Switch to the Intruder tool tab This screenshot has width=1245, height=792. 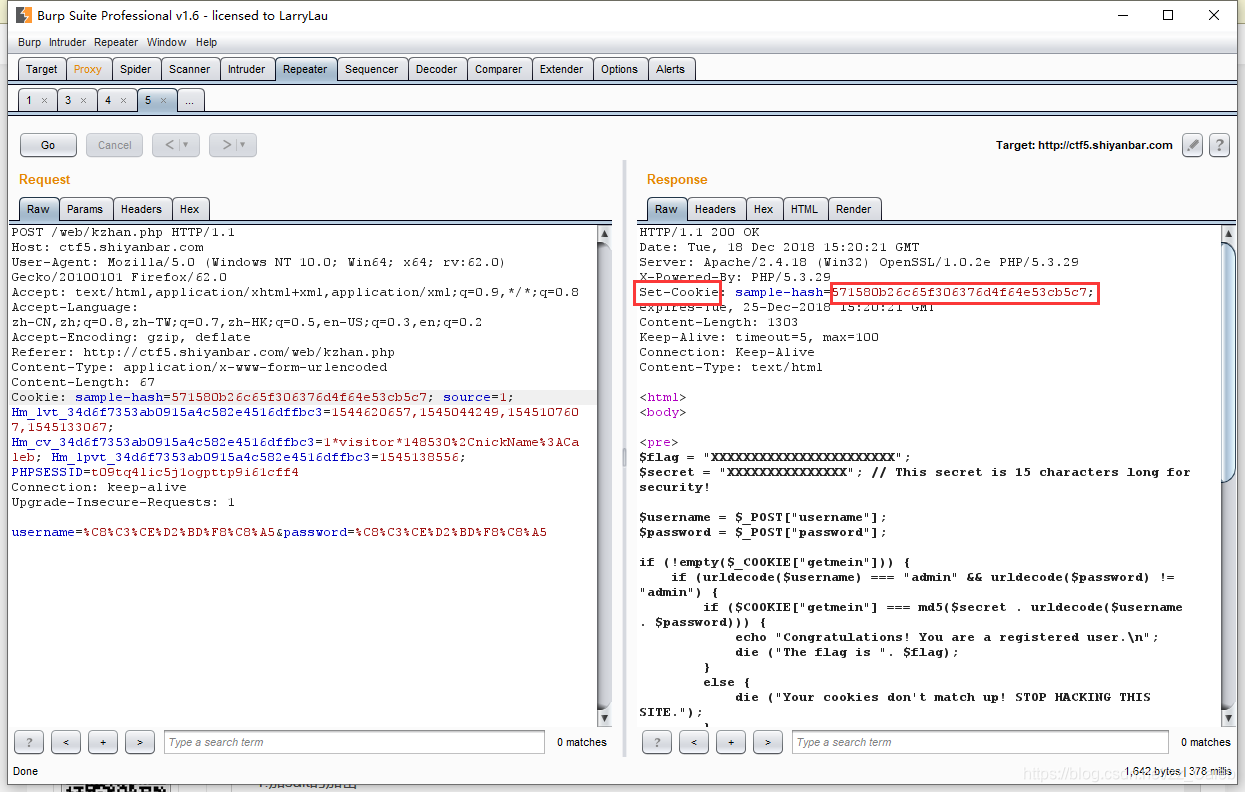[x=247, y=69]
